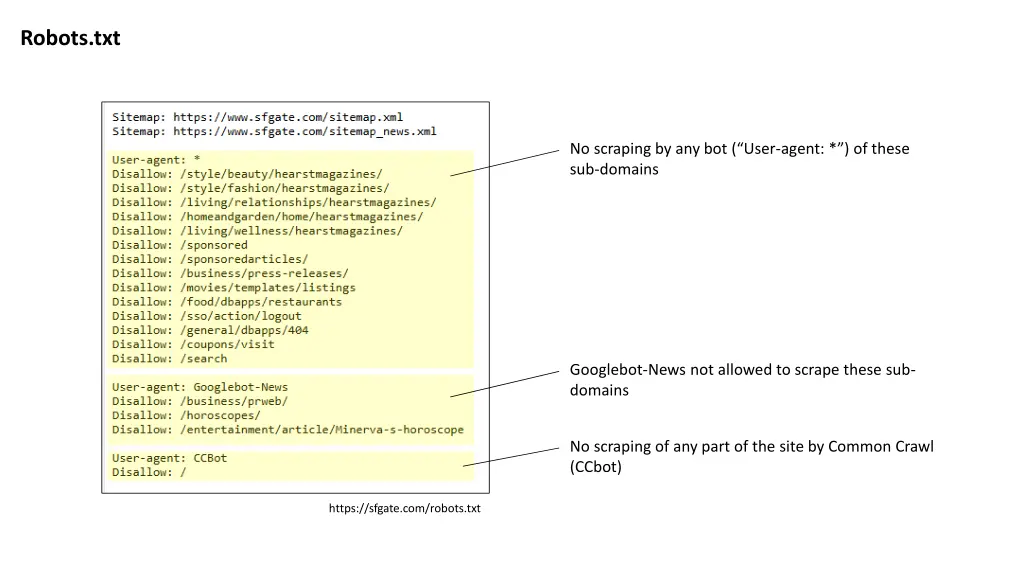Select the 'User-agent: Googlebot-News' line

coord(200,387)
